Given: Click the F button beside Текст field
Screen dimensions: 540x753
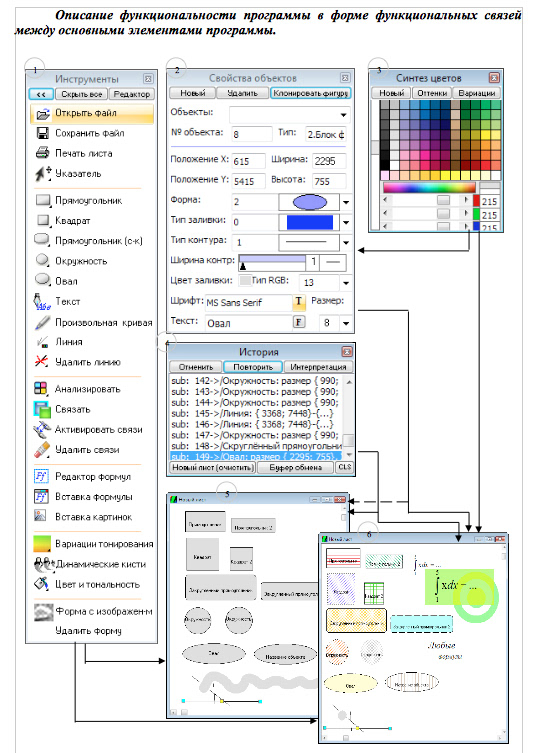Looking at the screenshot, I should (x=298, y=321).
